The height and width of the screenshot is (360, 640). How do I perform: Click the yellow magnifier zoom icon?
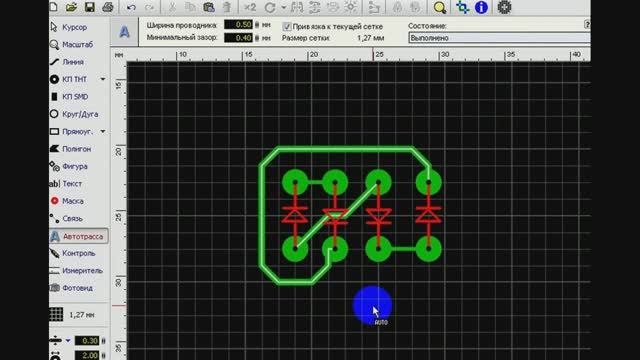[x=440, y=7]
